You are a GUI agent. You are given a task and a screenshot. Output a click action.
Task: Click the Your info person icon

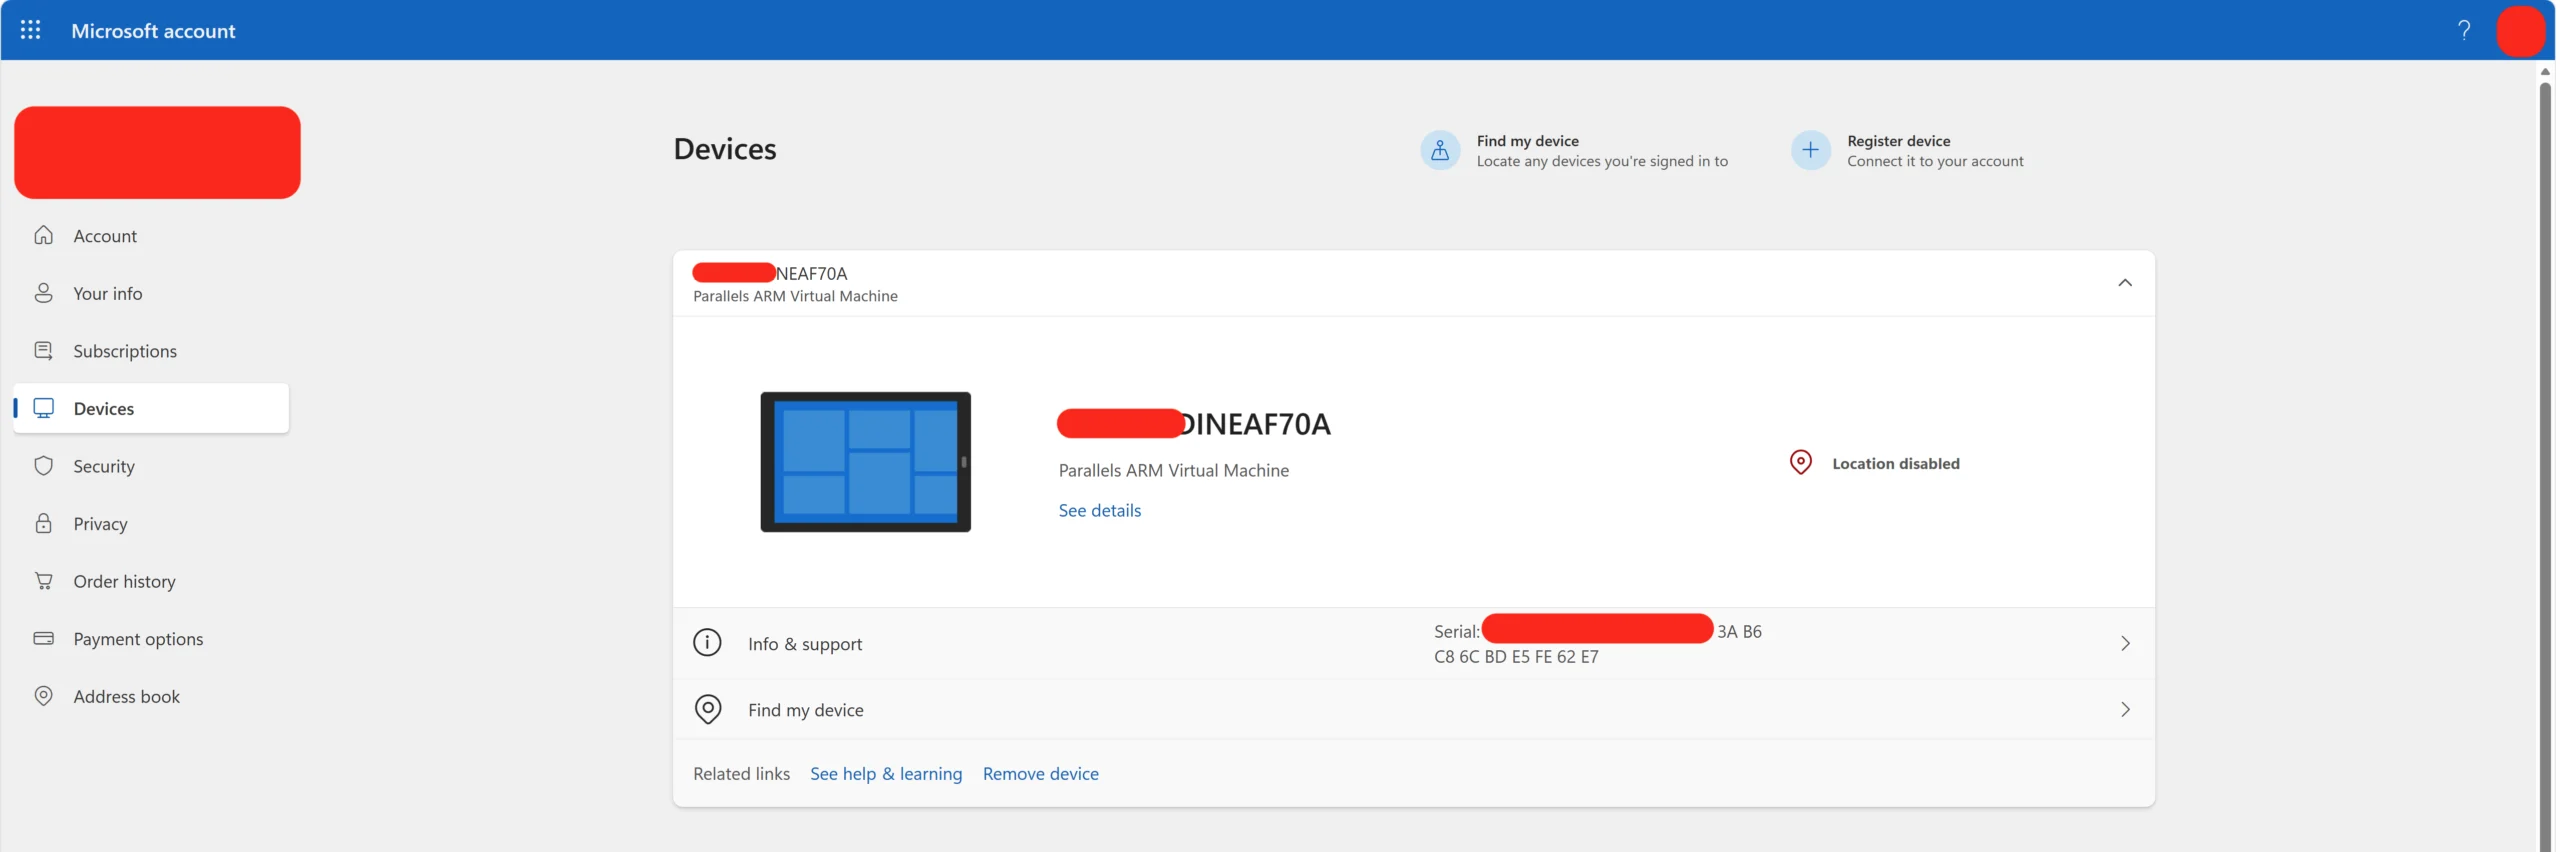point(44,293)
